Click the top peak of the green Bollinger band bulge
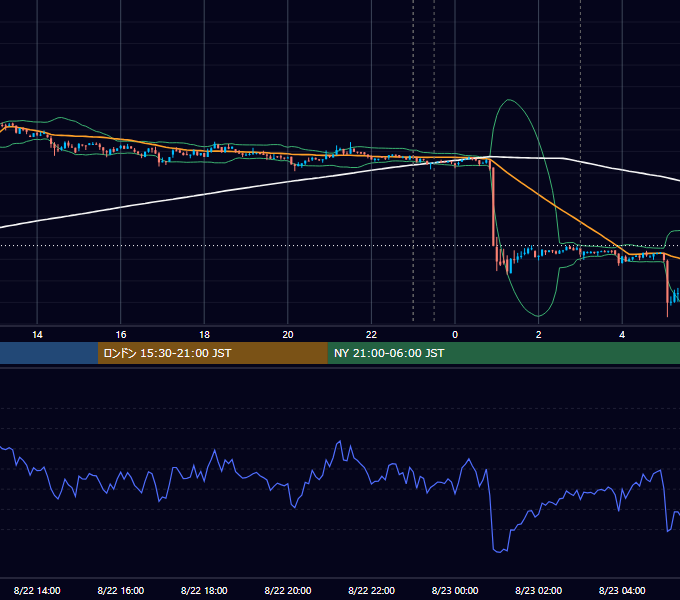680x600 pixels. coord(509,100)
